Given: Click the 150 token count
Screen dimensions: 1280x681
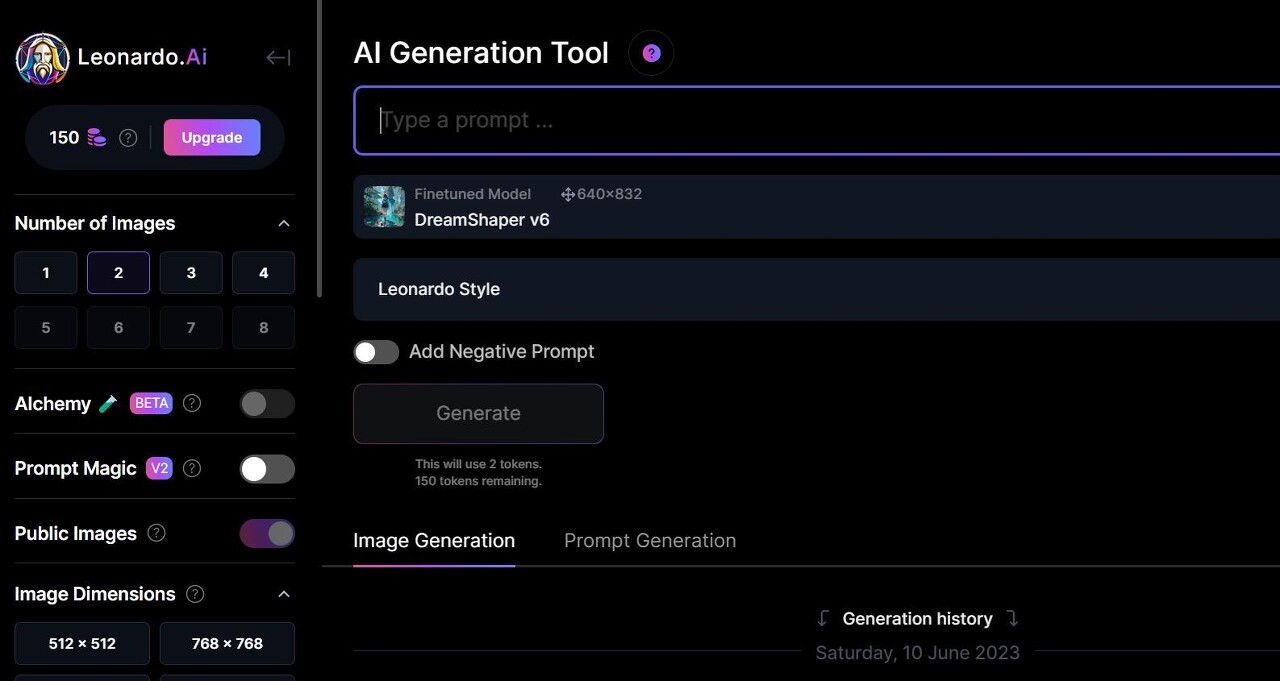Looking at the screenshot, I should (64, 138).
